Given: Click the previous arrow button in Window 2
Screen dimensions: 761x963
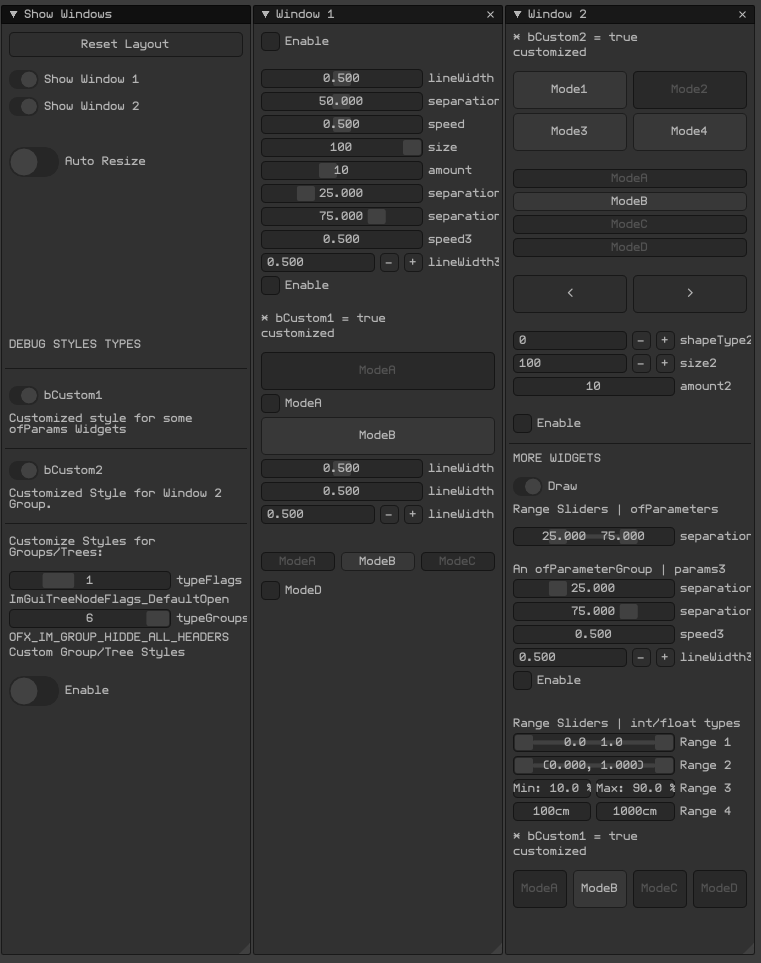Looking at the screenshot, I should pyautogui.click(x=569, y=294).
